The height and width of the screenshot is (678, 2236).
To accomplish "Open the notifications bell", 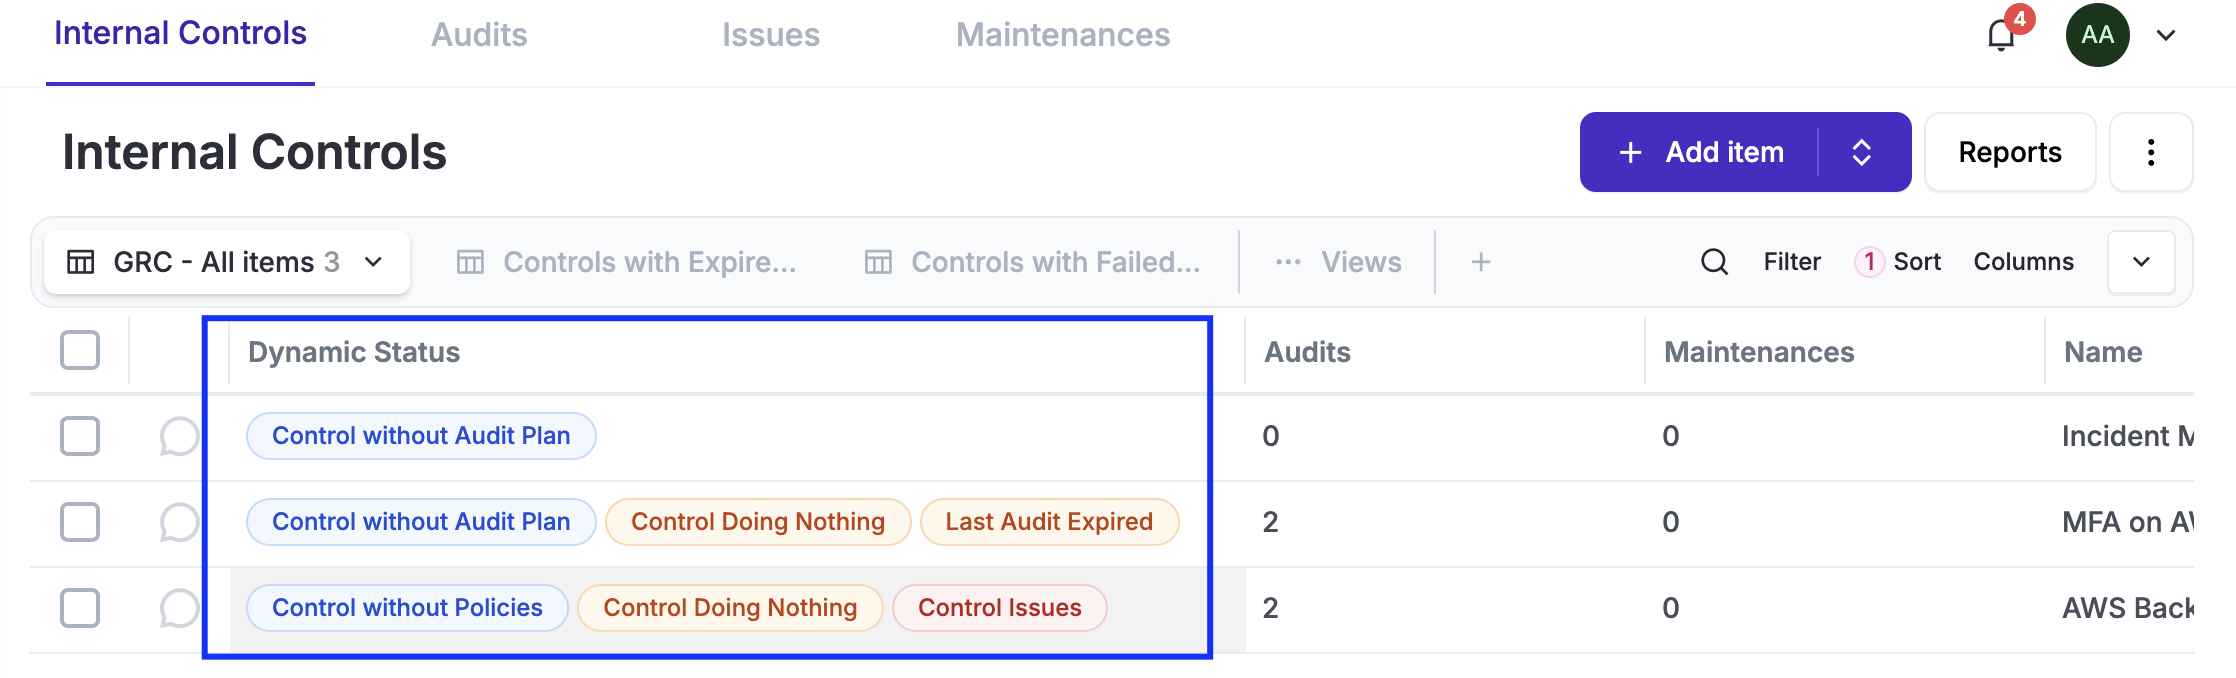I will (2001, 36).
